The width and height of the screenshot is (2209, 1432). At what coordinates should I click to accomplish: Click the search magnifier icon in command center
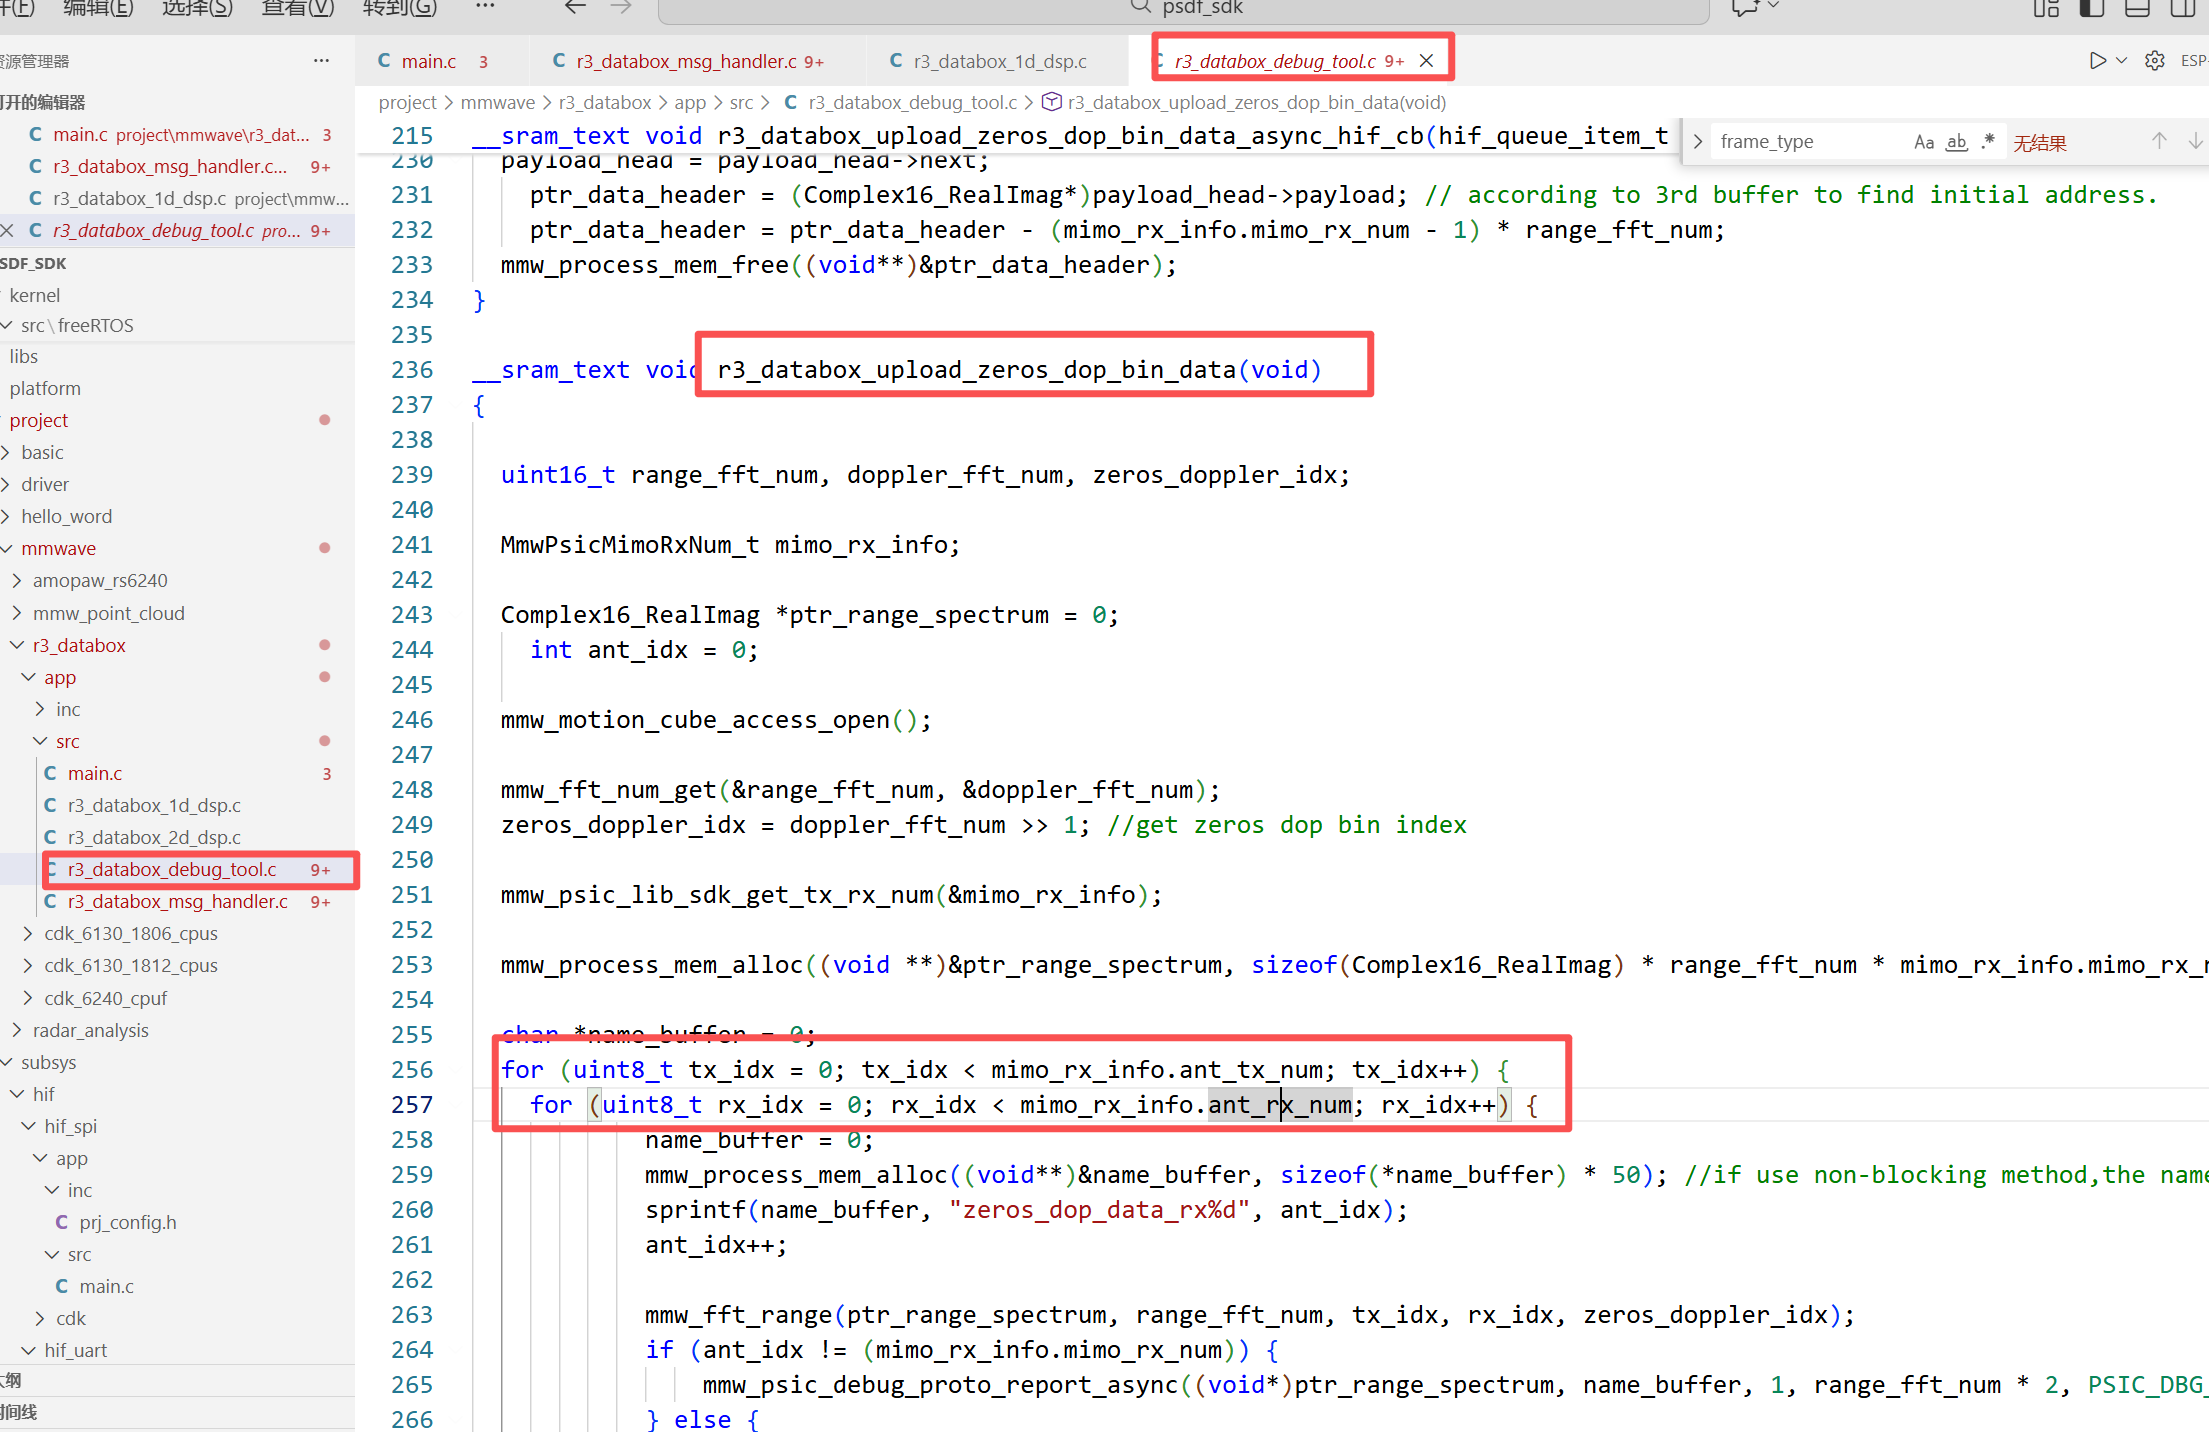1140,7
